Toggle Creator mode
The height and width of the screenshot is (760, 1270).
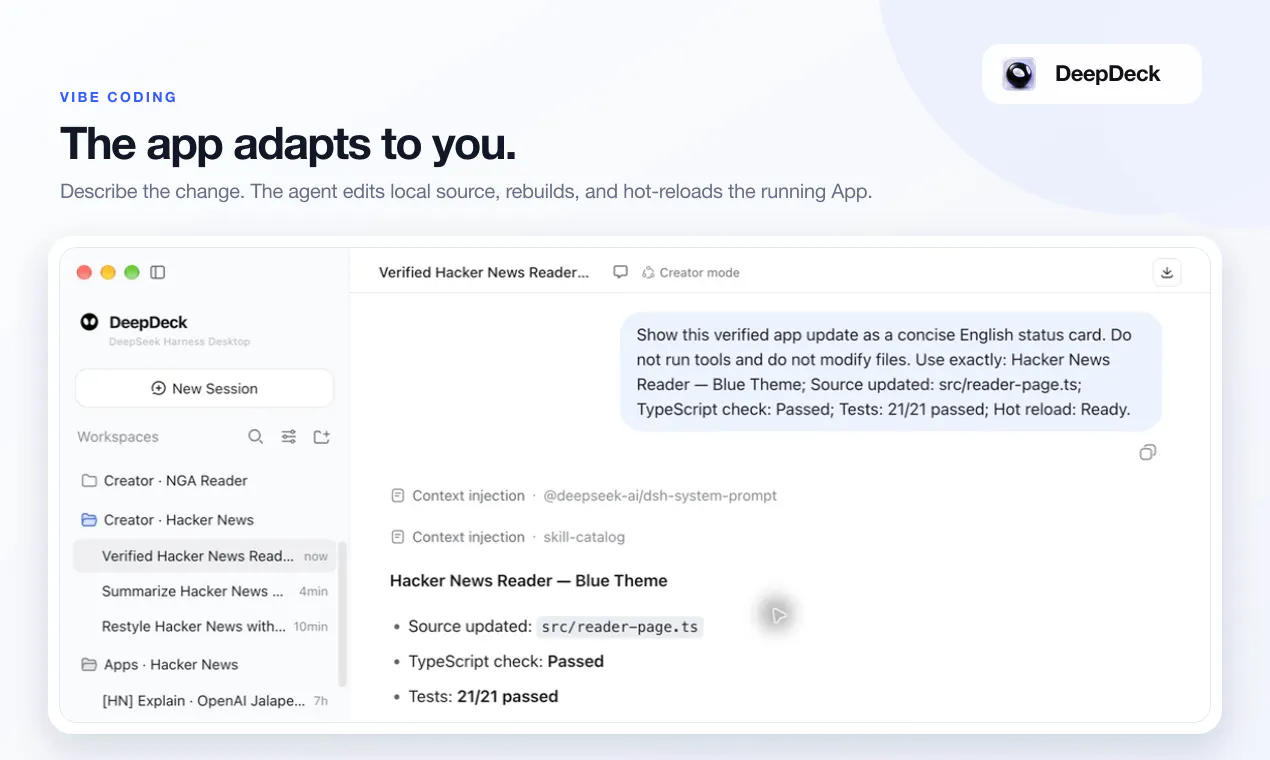tap(691, 272)
